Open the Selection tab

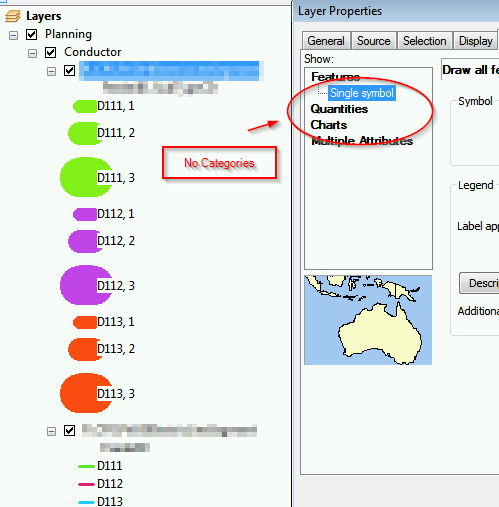[x=425, y=41]
